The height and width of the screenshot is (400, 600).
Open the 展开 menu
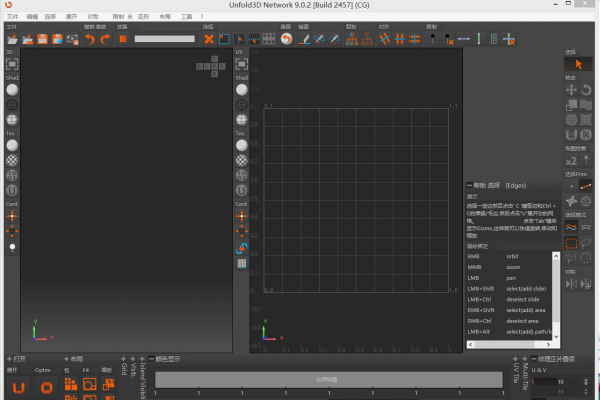coord(71,16)
